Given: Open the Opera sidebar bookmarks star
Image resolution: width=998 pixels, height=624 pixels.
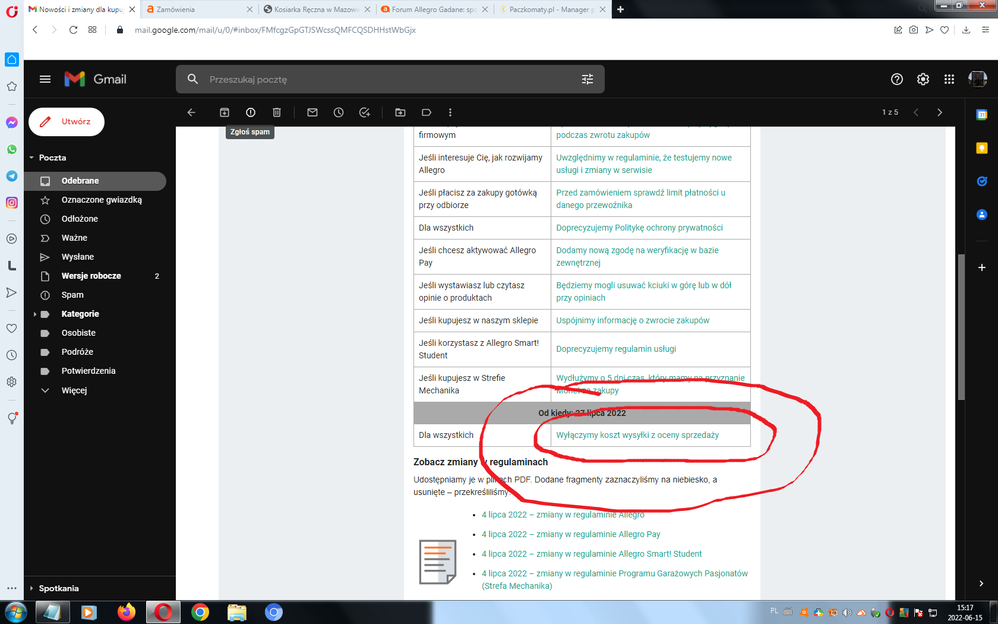Looking at the screenshot, I should [x=11, y=86].
